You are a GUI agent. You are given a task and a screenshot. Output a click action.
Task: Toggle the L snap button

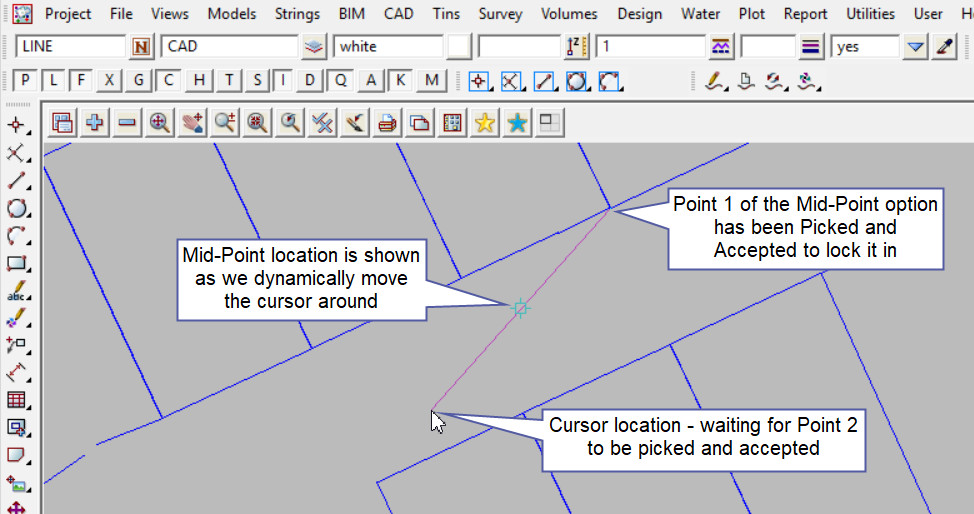54,81
